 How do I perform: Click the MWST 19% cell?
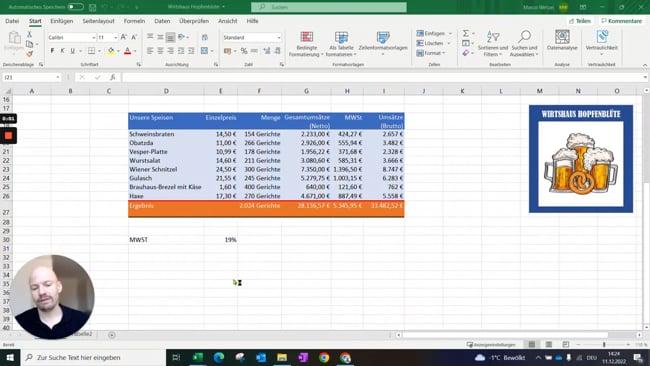pyautogui.click(x=221, y=240)
